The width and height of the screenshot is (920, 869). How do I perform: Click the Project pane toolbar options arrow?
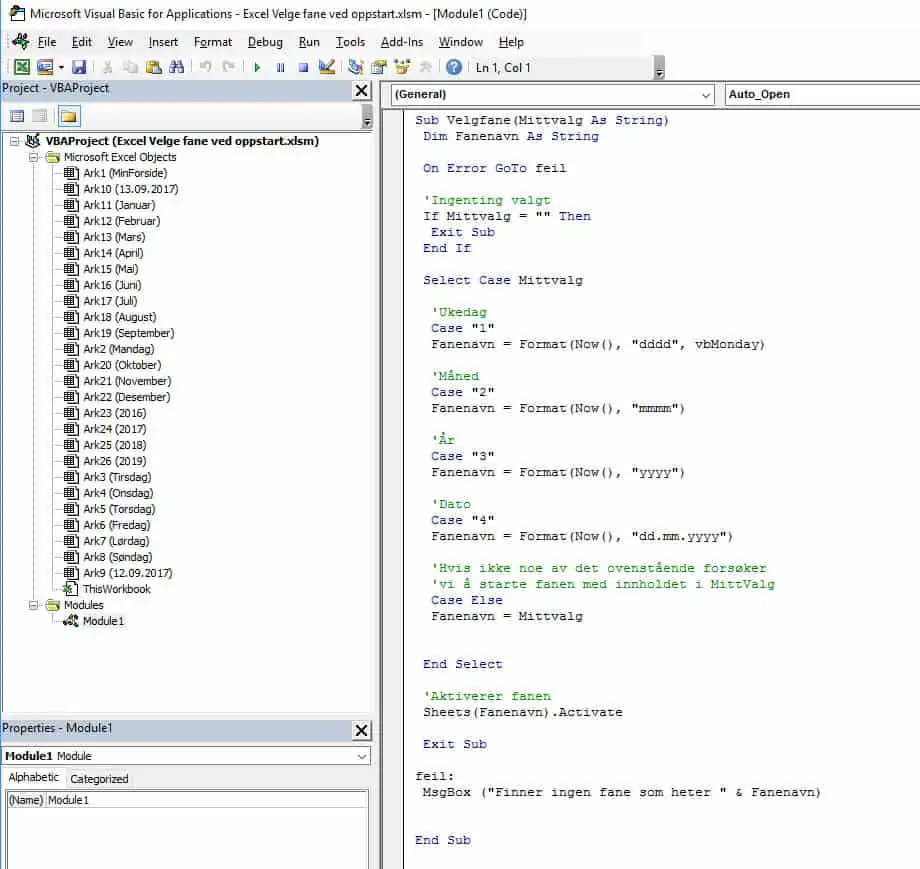(367, 117)
